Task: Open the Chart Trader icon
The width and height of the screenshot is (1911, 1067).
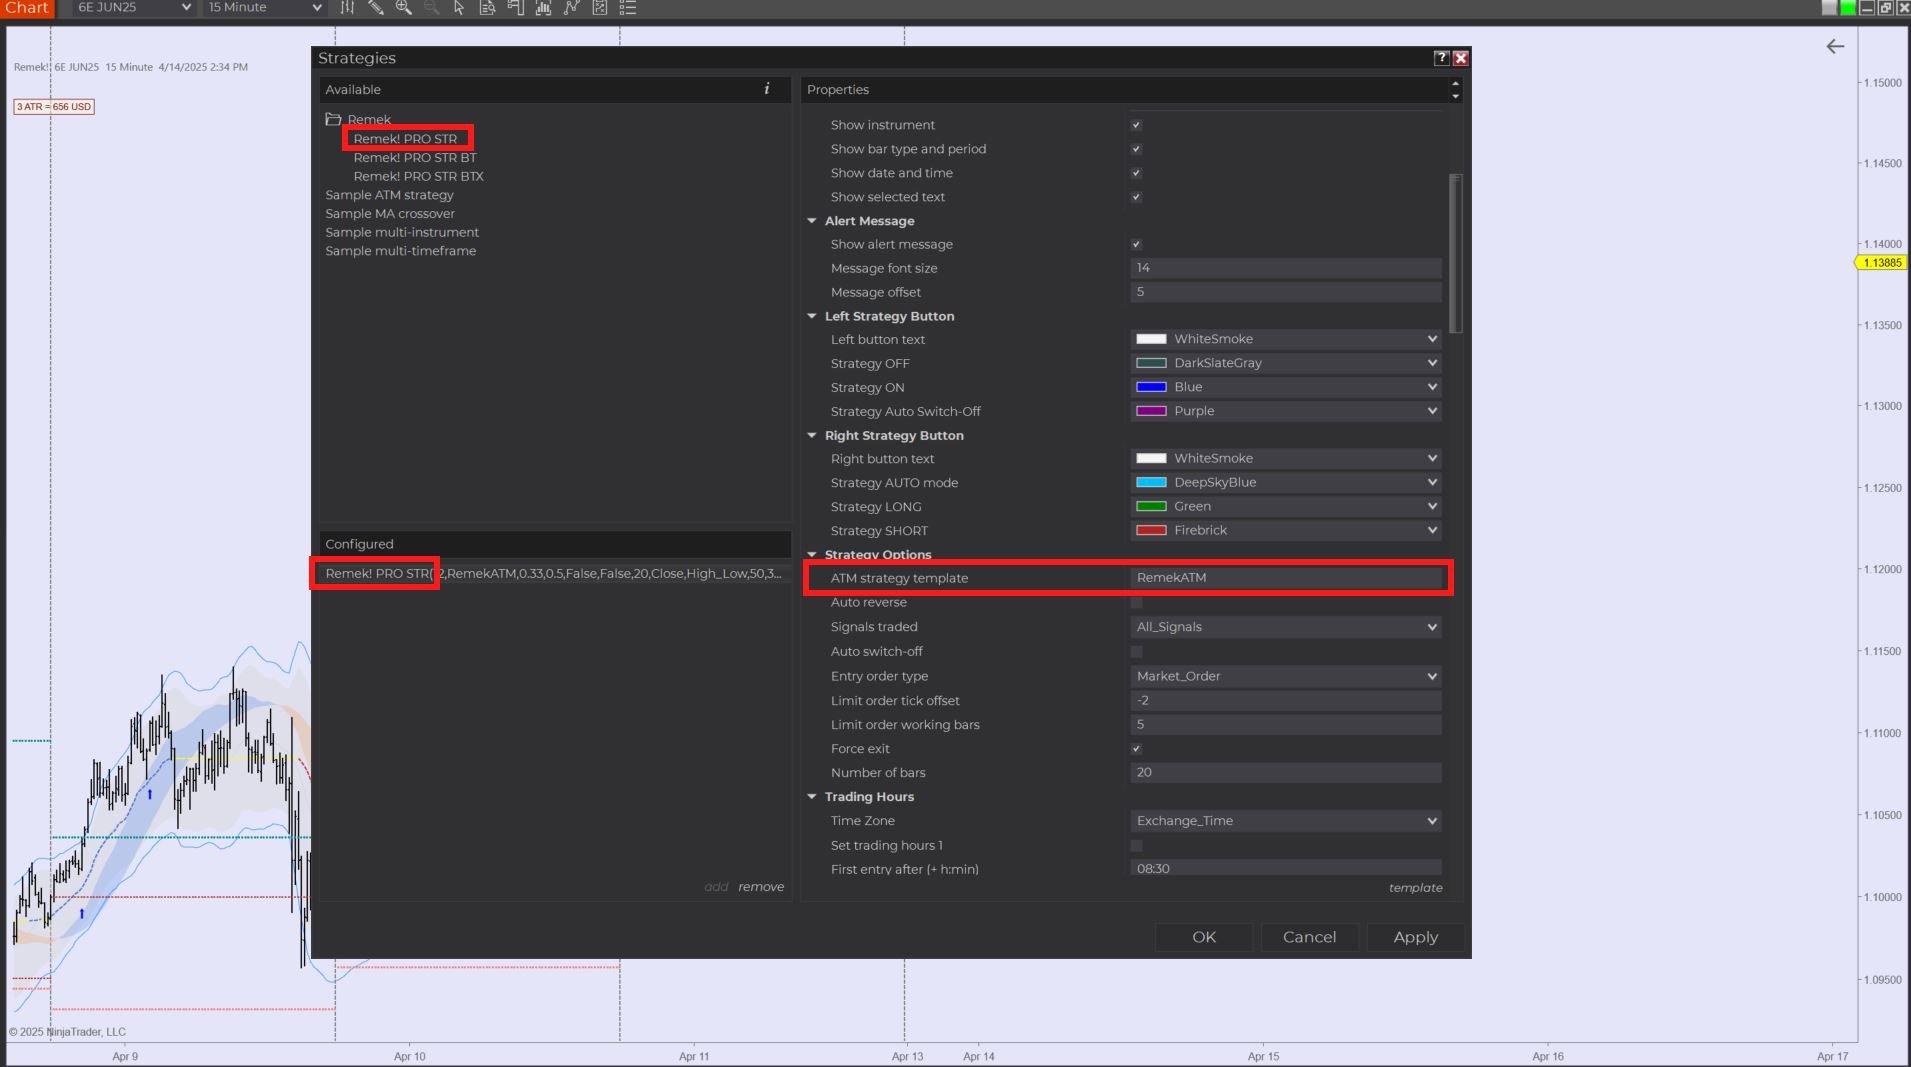Action: point(515,8)
